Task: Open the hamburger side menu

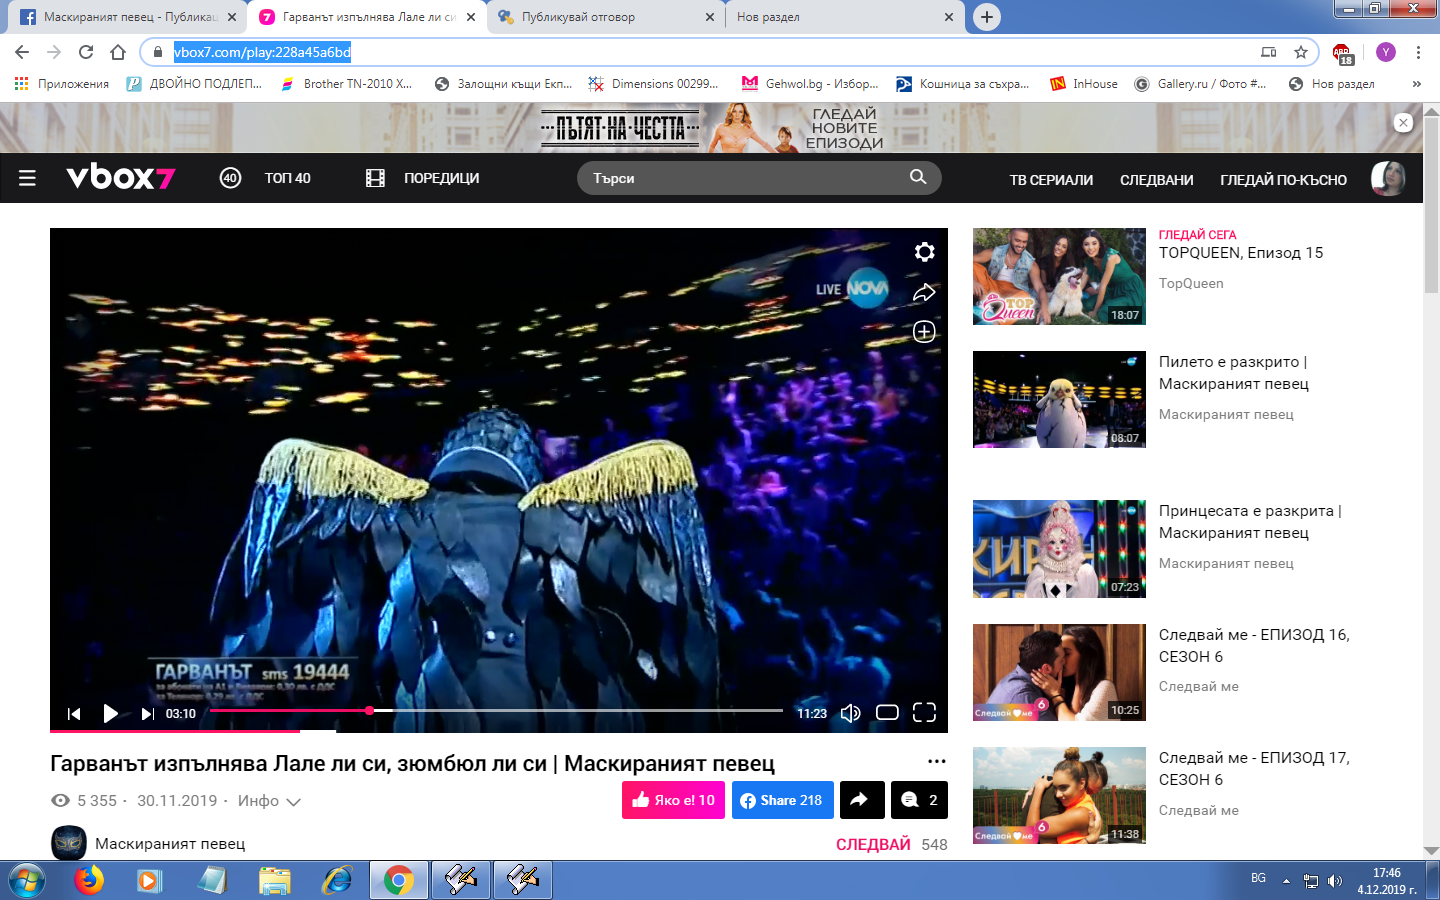Action: 27,178
